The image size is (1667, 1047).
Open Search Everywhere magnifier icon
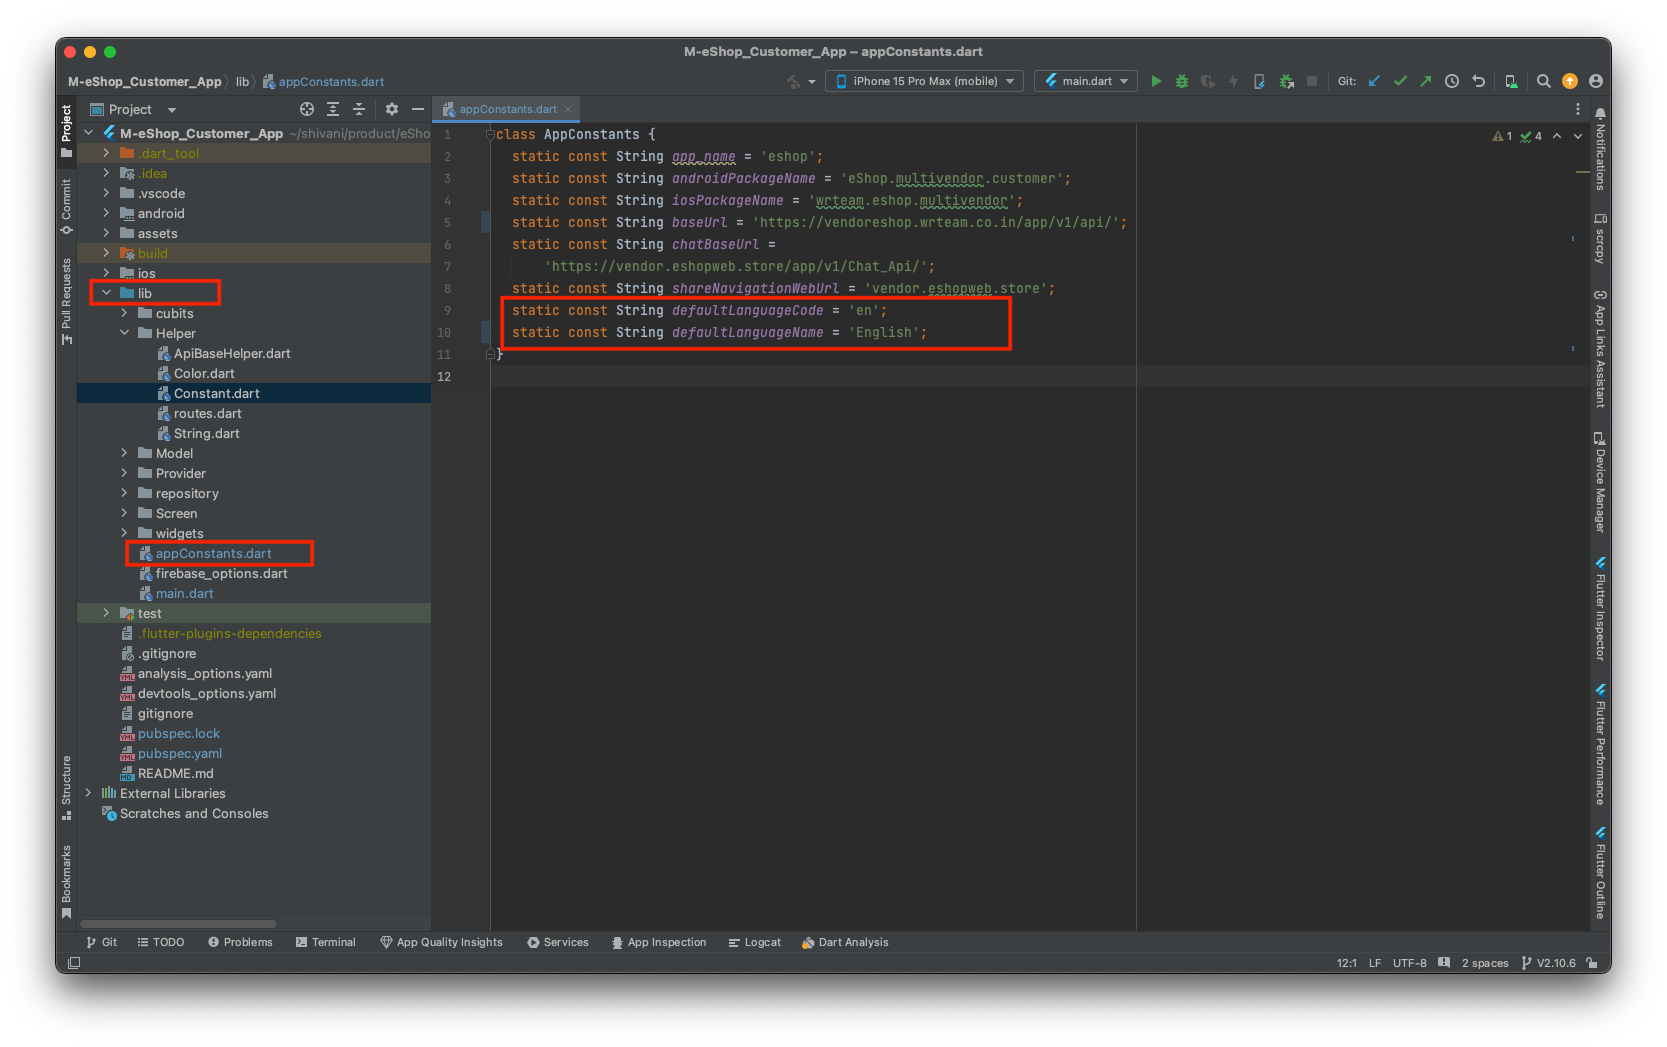pos(1544,81)
